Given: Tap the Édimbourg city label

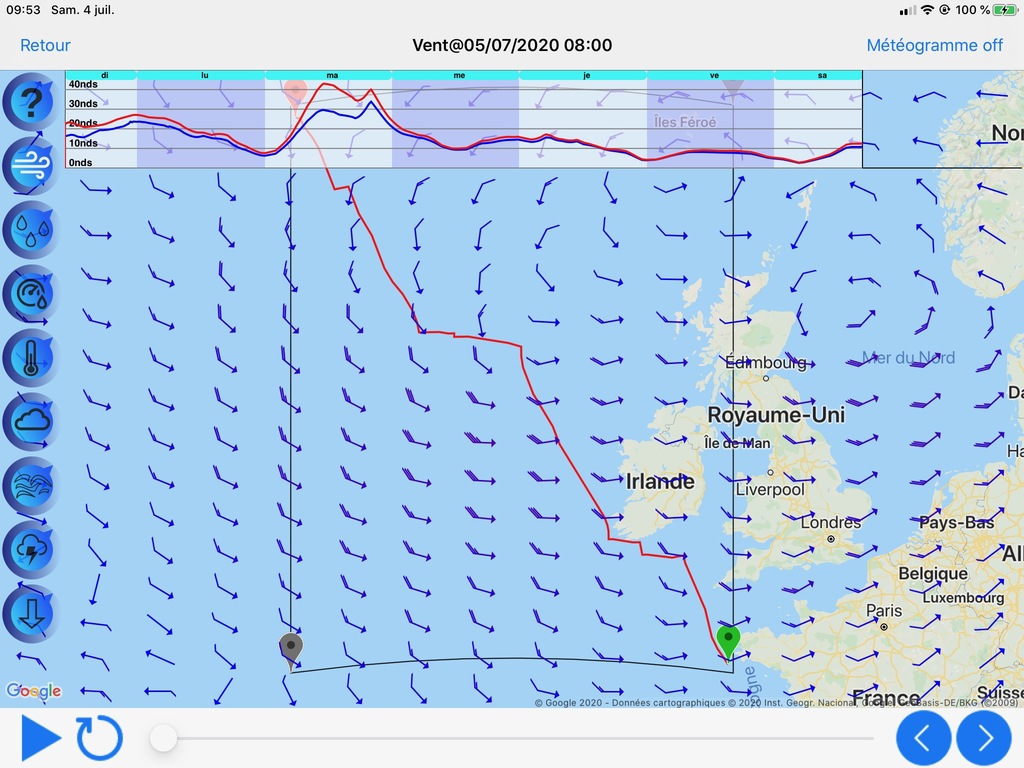Looking at the screenshot, I should click(x=765, y=362).
